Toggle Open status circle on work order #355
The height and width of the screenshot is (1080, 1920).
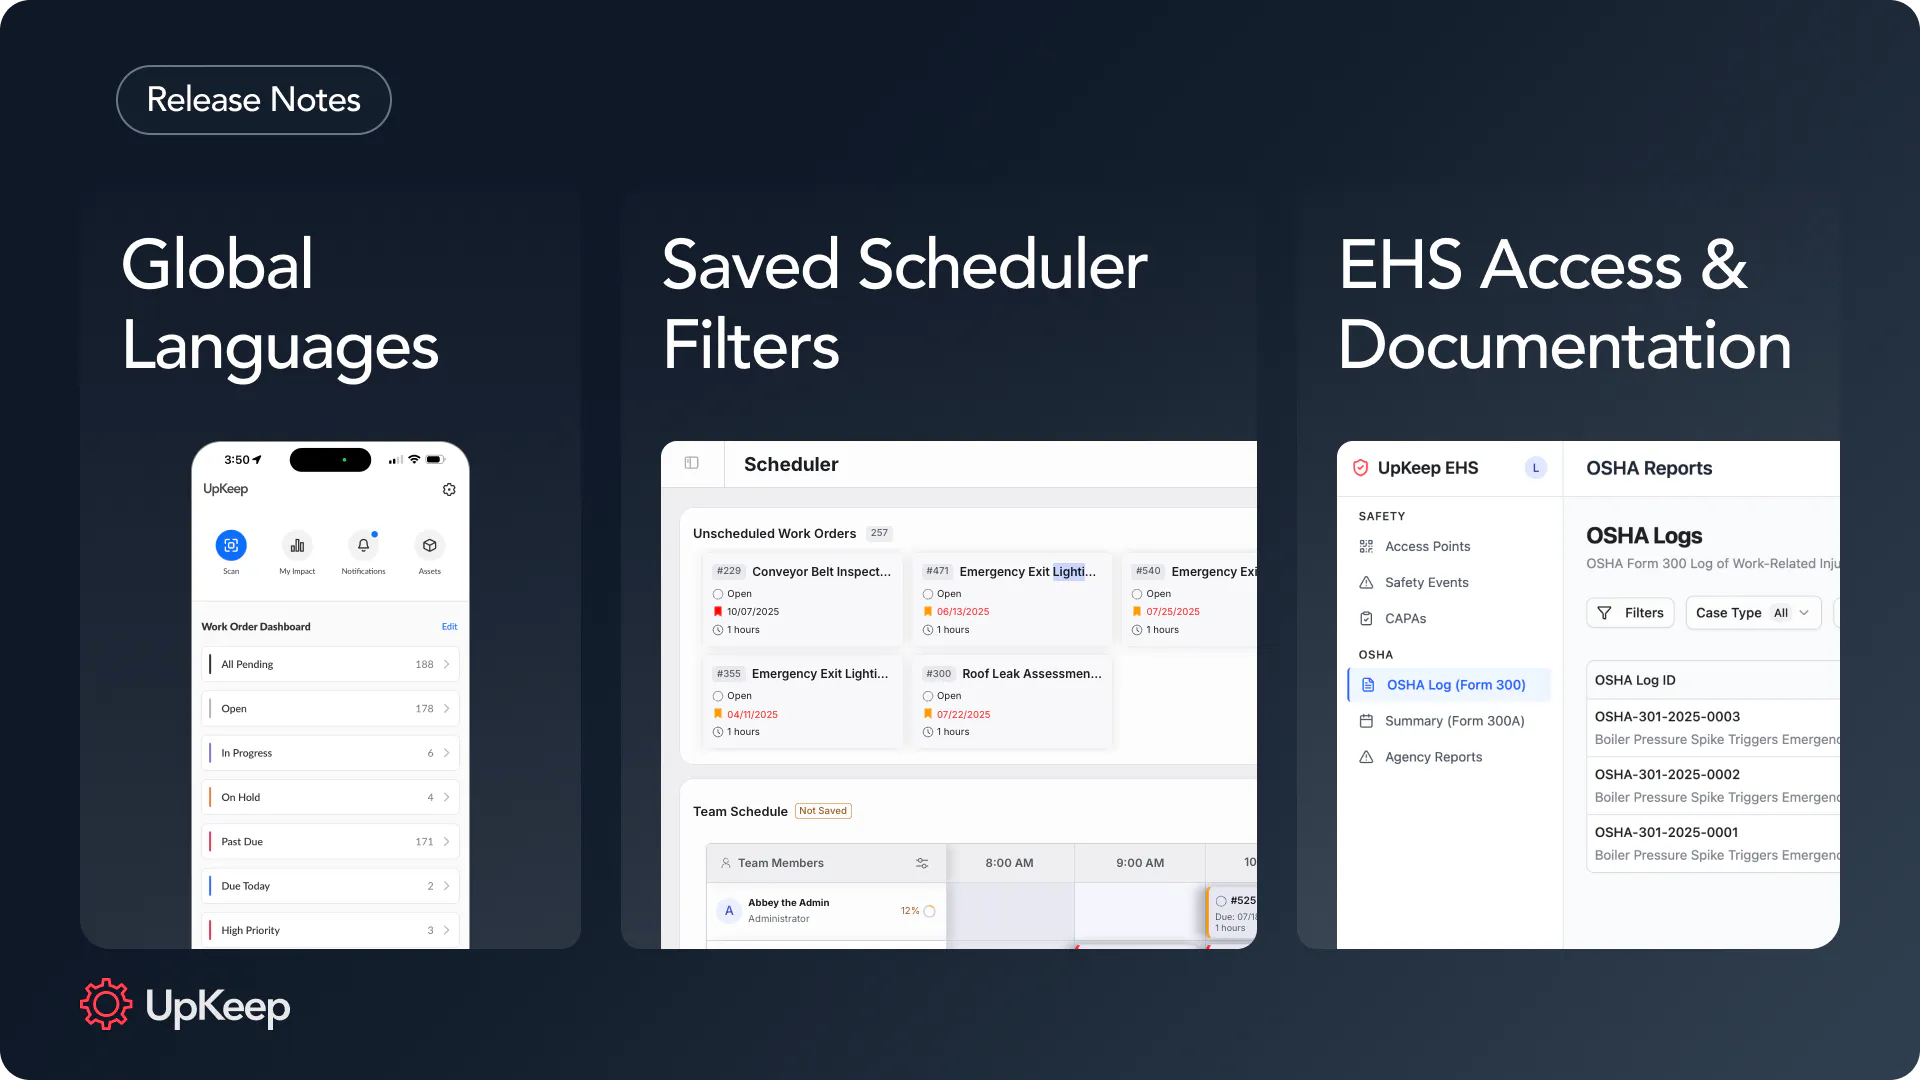tap(718, 696)
